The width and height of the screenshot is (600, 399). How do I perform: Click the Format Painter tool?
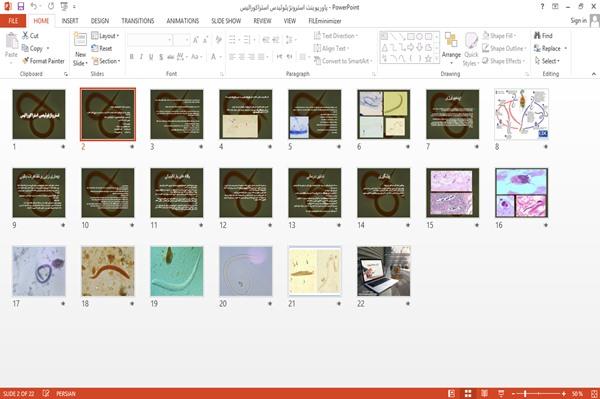click(43, 61)
